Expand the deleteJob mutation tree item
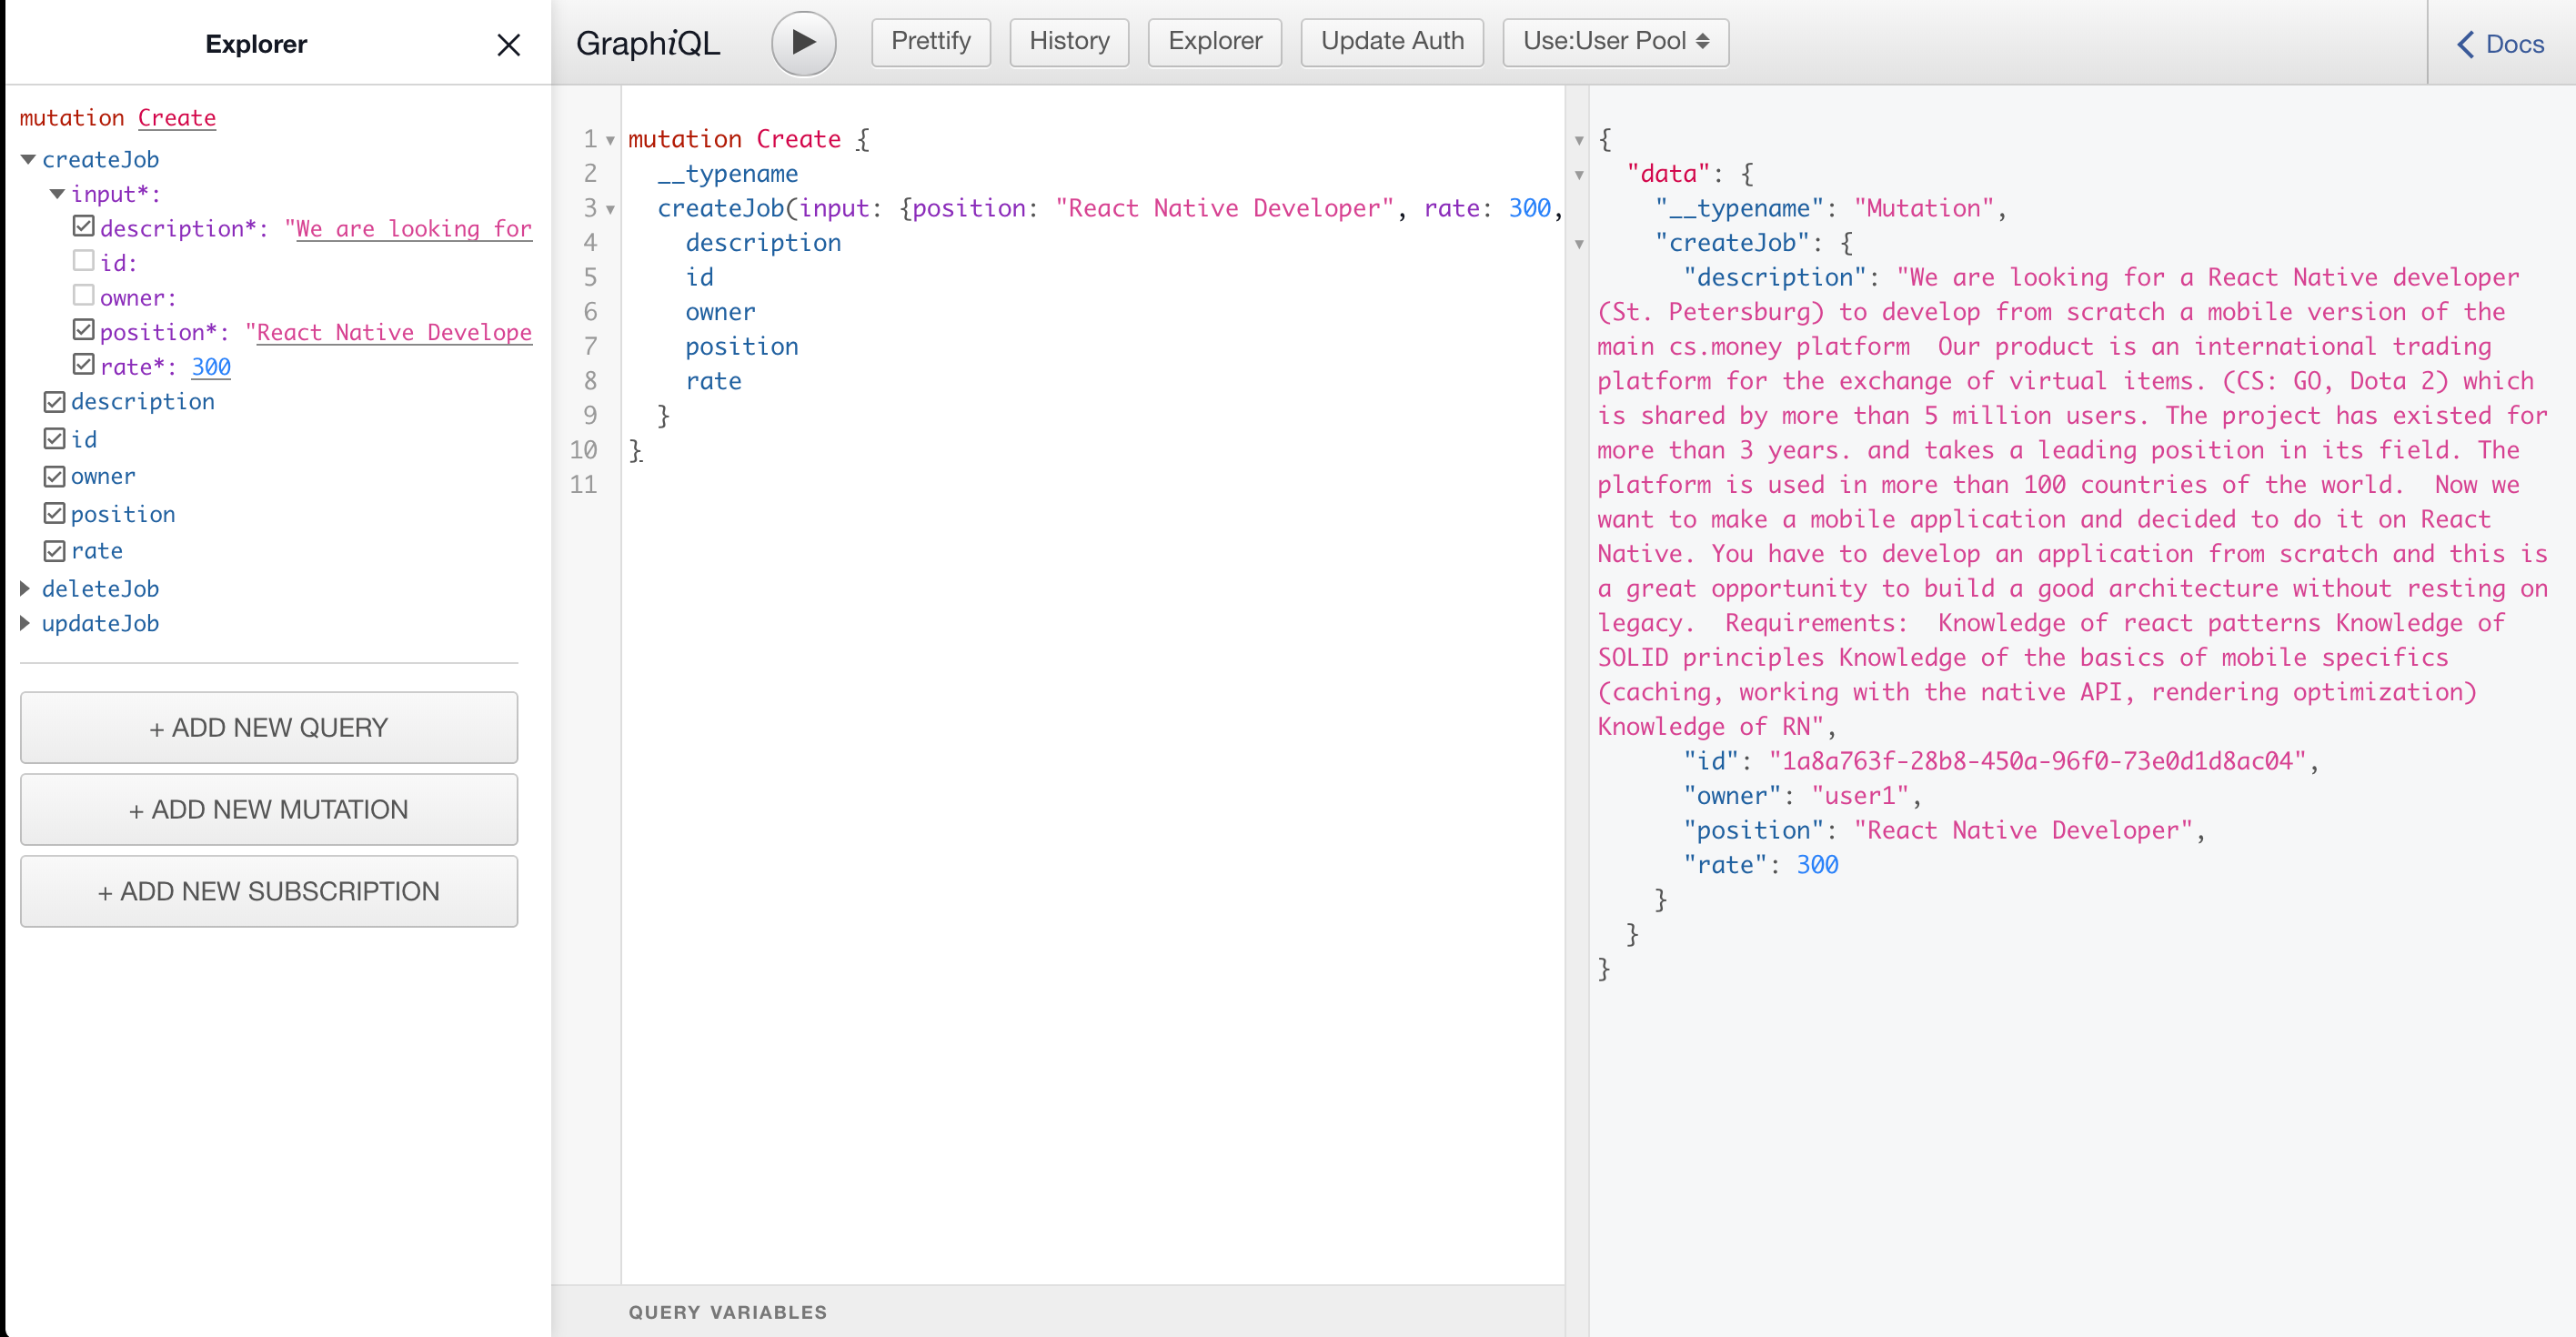 (x=25, y=588)
